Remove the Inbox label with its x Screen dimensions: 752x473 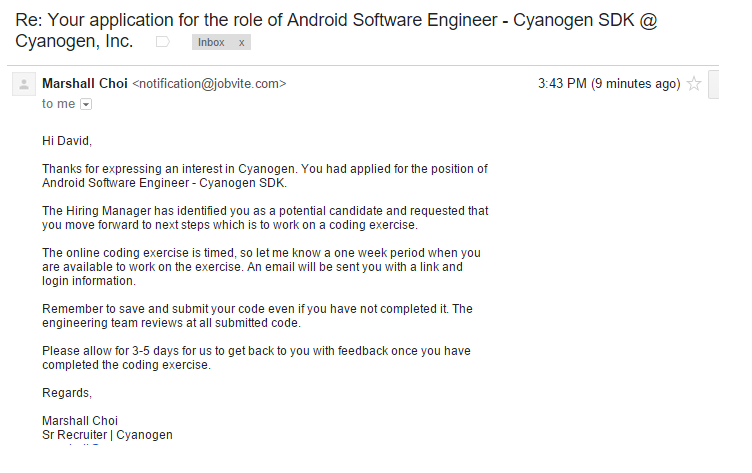(242, 42)
